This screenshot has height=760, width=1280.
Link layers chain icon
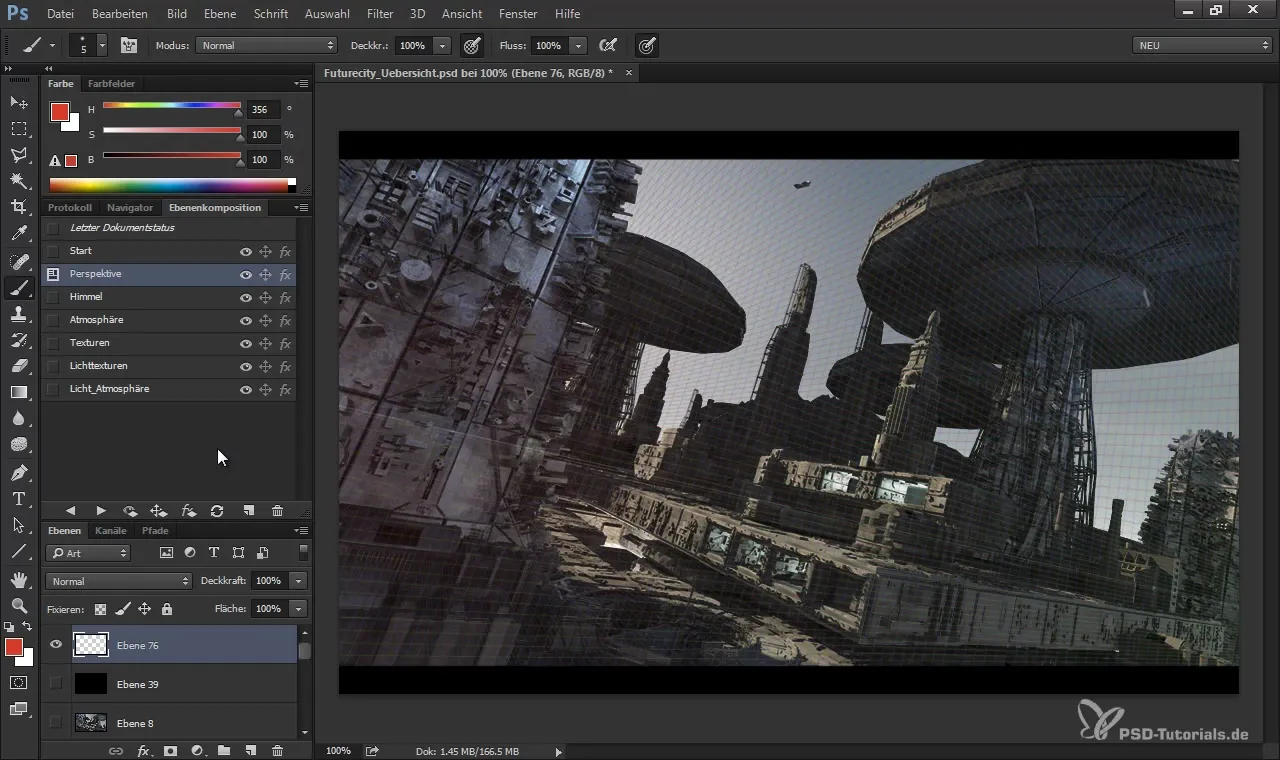click(116, 750)
